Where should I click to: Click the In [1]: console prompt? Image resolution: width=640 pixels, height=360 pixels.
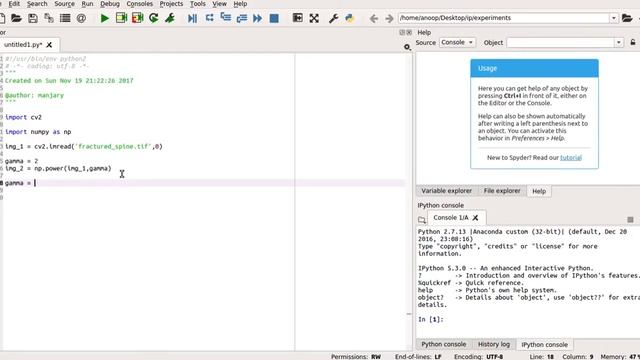431,319
